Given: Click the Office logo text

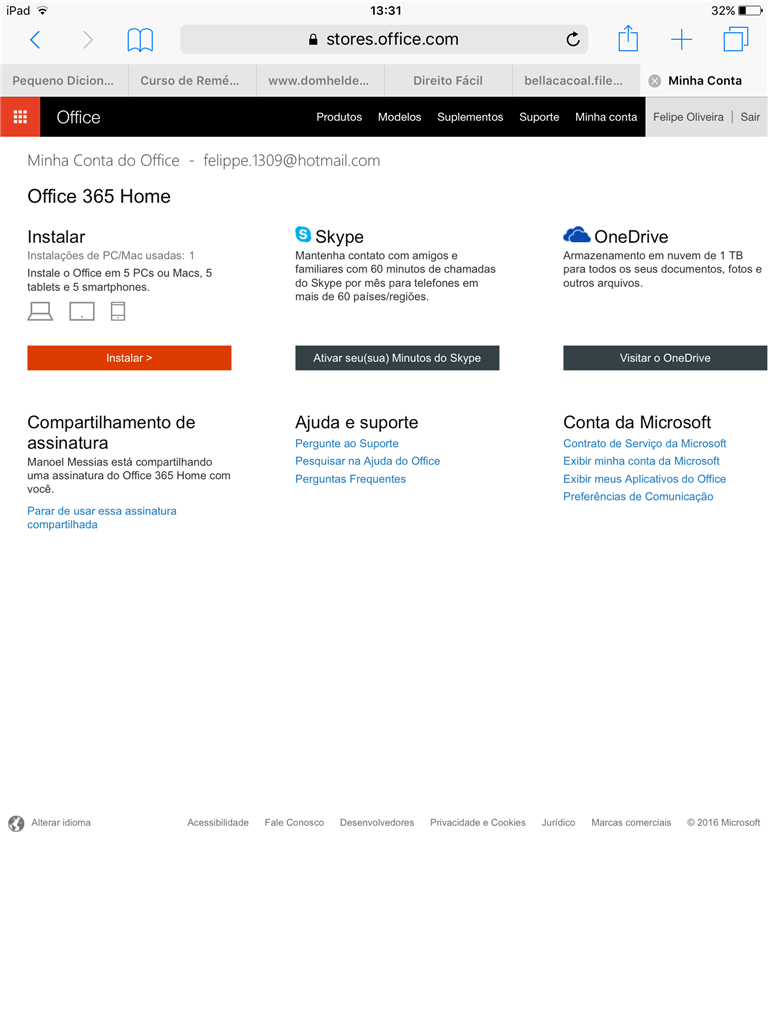Looking at the screenshot, I should [x=78, y=117].
